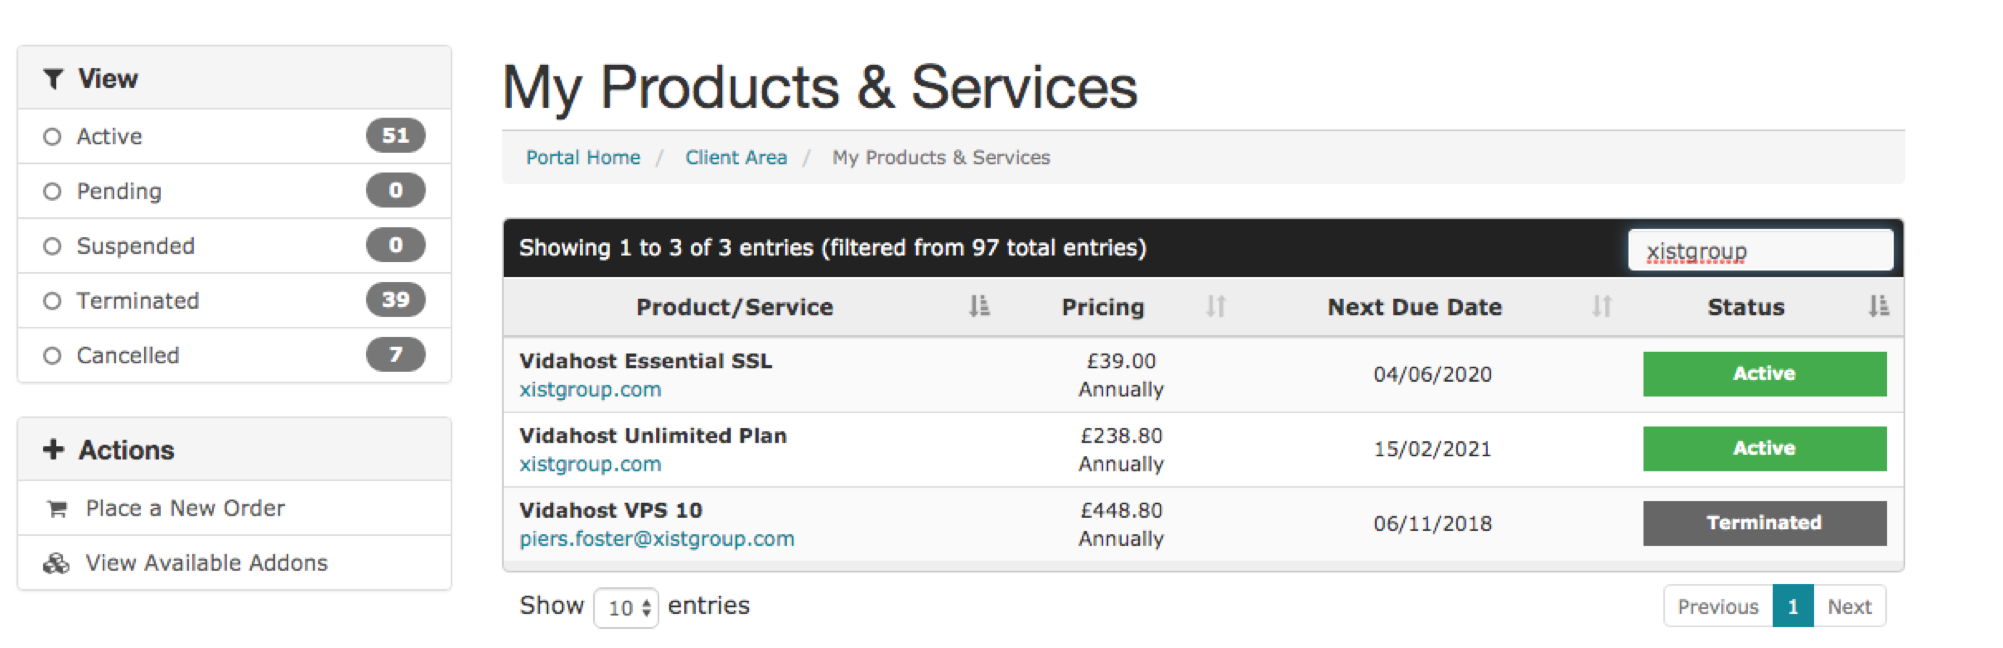2003x648 pixels.
Task: Click the plus icon beside Actions
Action: coord(54,450)
